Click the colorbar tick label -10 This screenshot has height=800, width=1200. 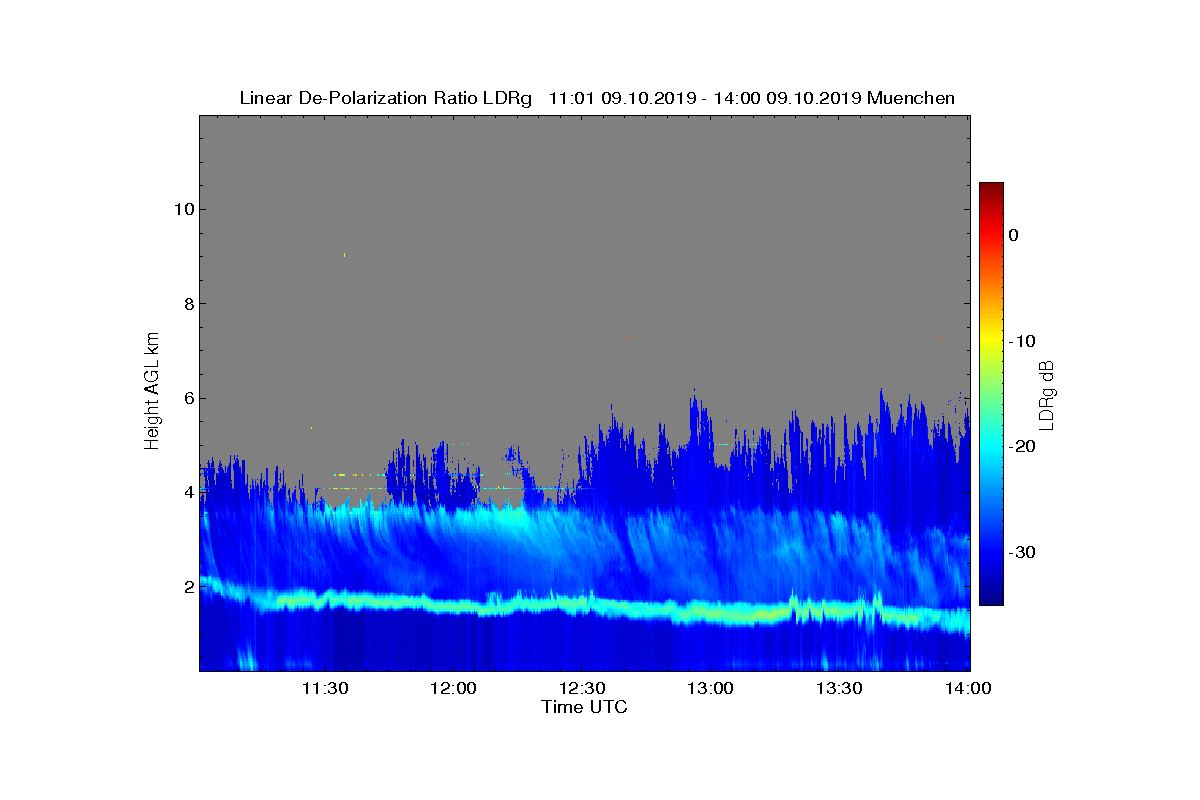tap(1021, 341)
